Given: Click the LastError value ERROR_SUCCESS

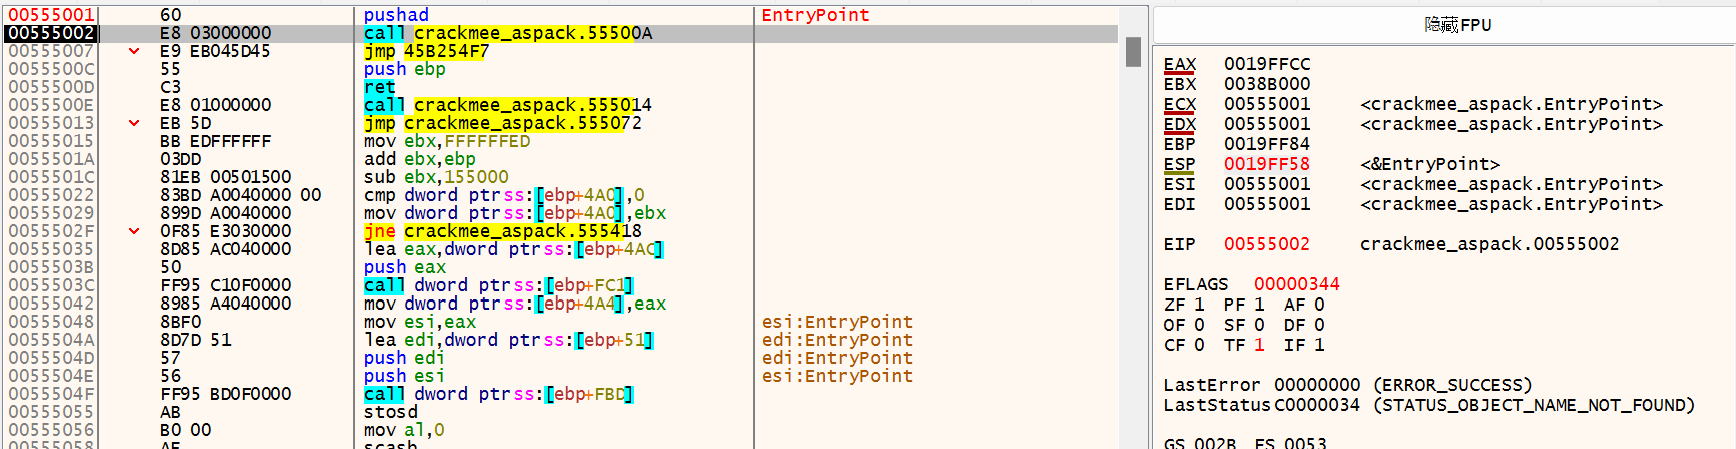Looking at the screenshot, I should (1452, 385).
